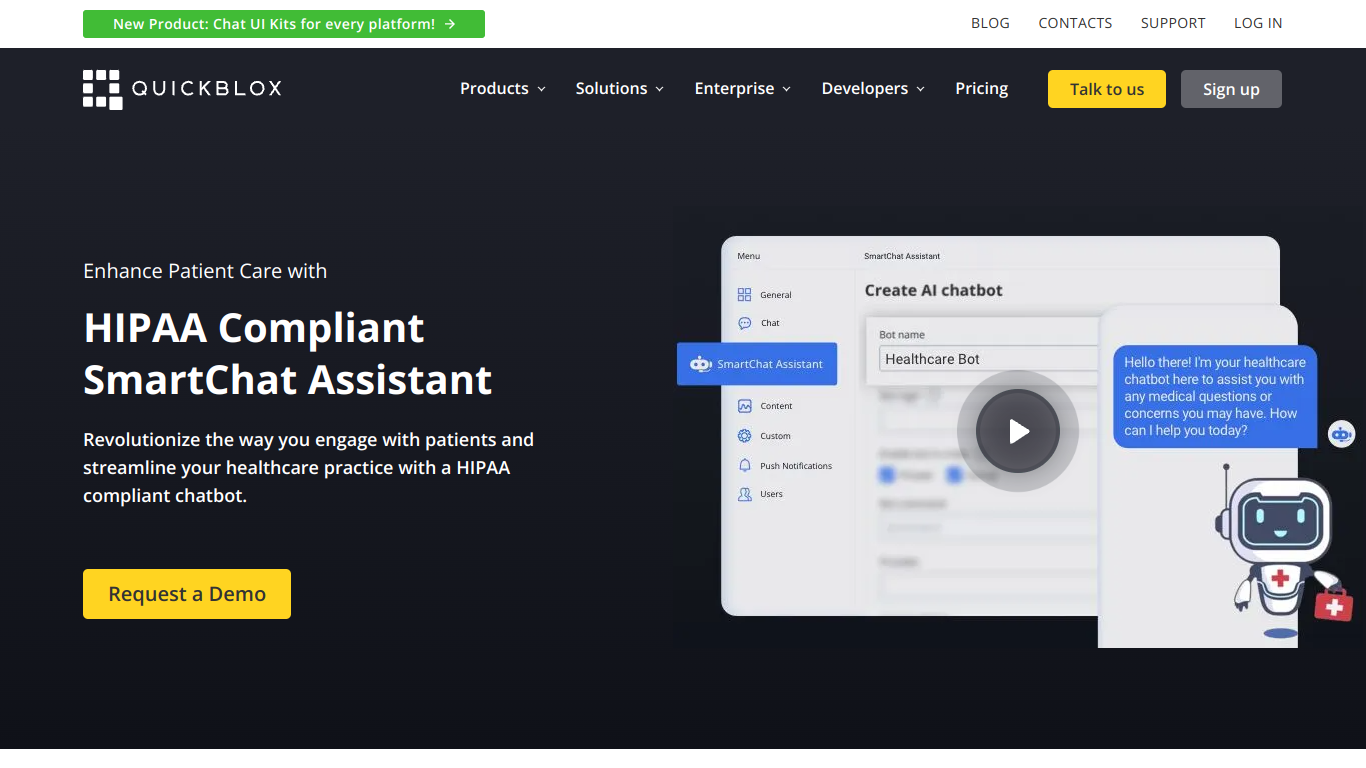Viewport: 1366px width, 768px height.
Task: Click the General grid icon in mockup menu
Action: coord(744,295)
